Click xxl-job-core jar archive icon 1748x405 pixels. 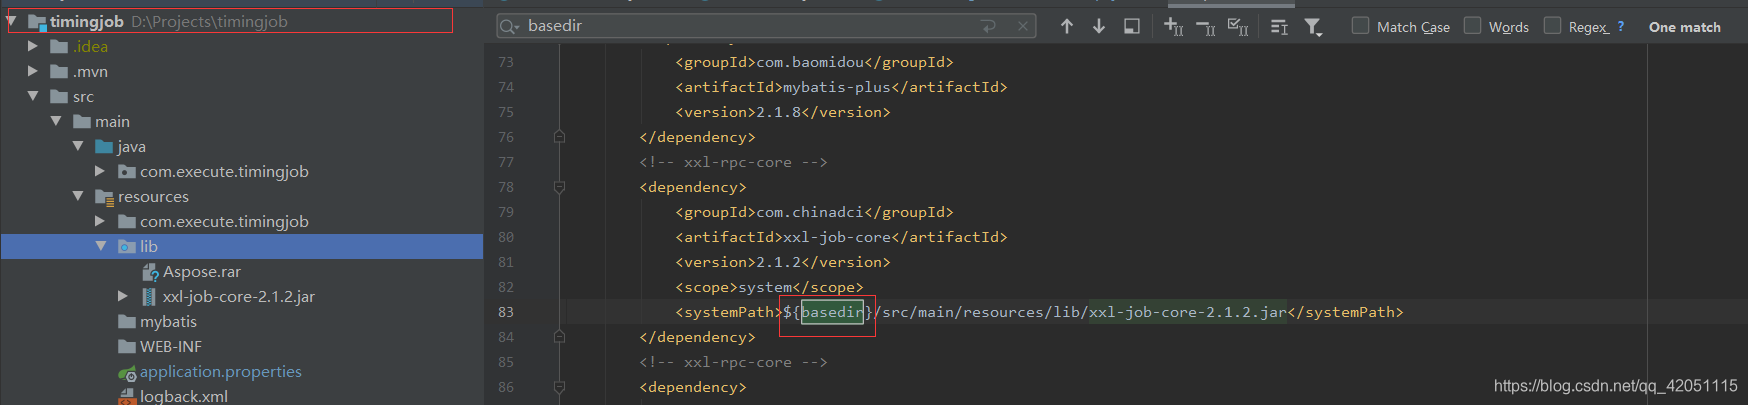[149, 296]
